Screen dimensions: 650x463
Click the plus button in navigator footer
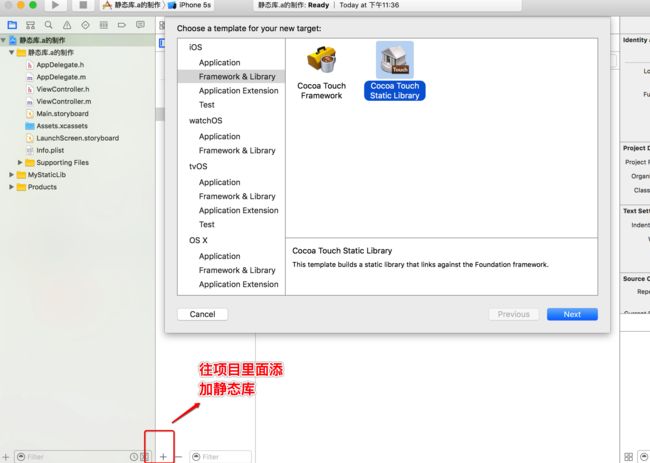(x=6, y=457)
